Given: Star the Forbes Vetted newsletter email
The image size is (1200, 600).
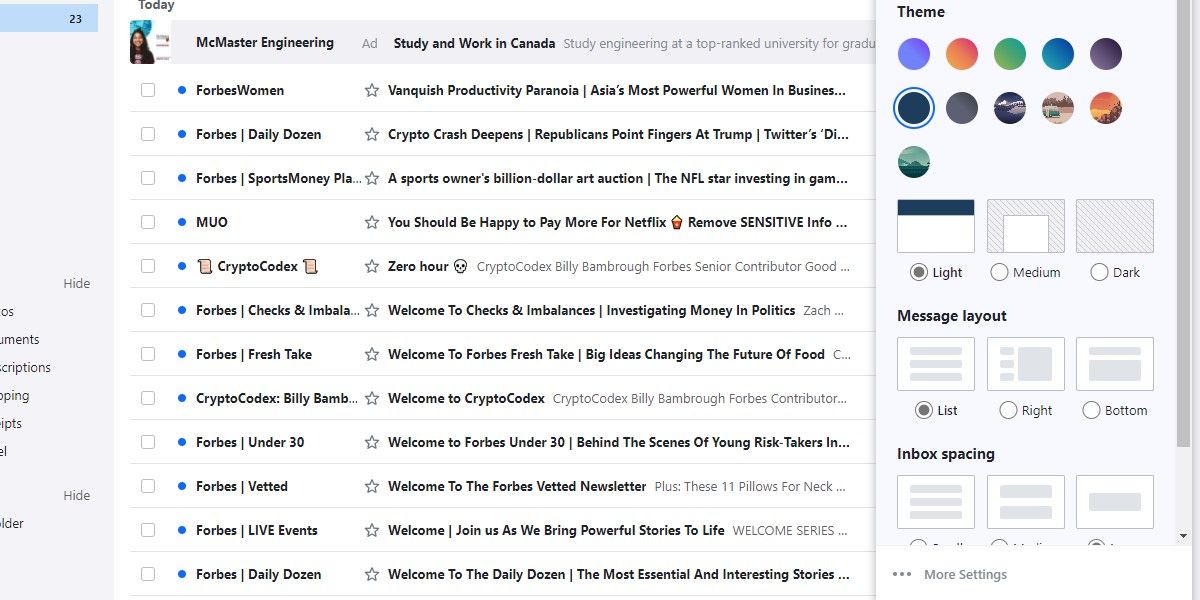Looking at the screenshot, I should [371, 486].
